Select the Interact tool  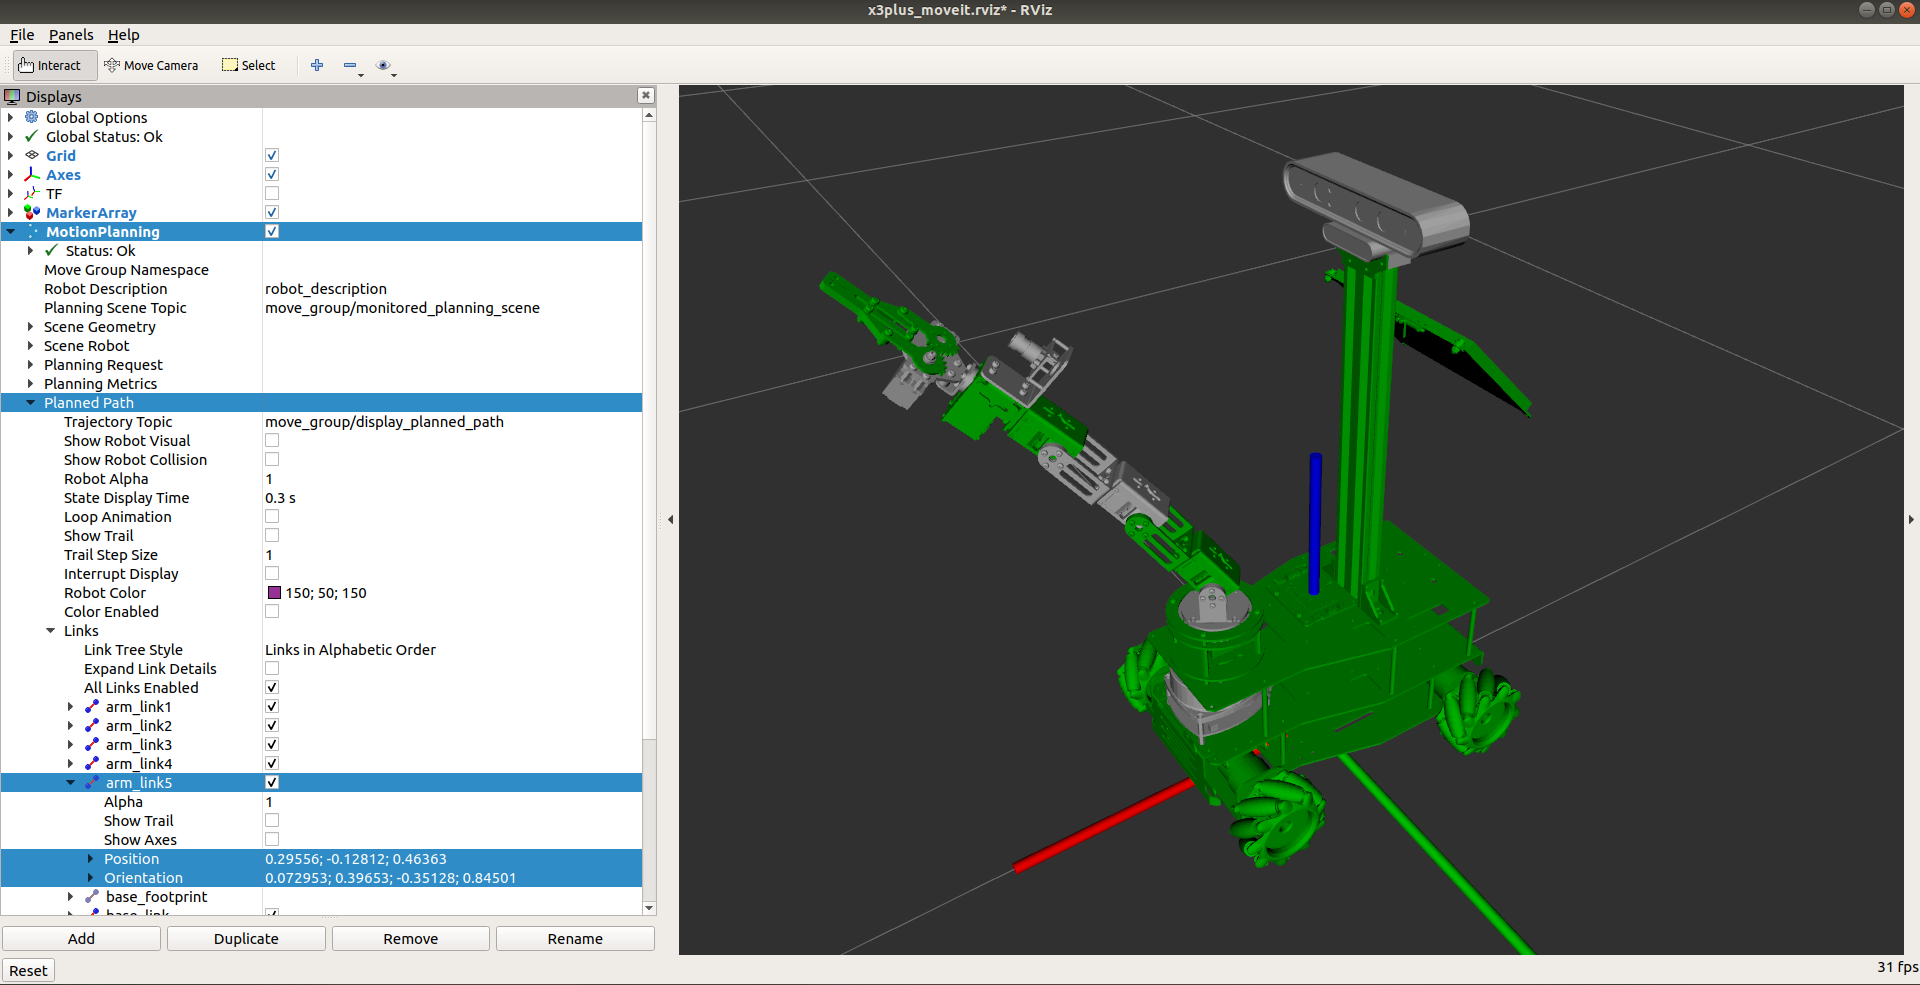coord(55,66)
